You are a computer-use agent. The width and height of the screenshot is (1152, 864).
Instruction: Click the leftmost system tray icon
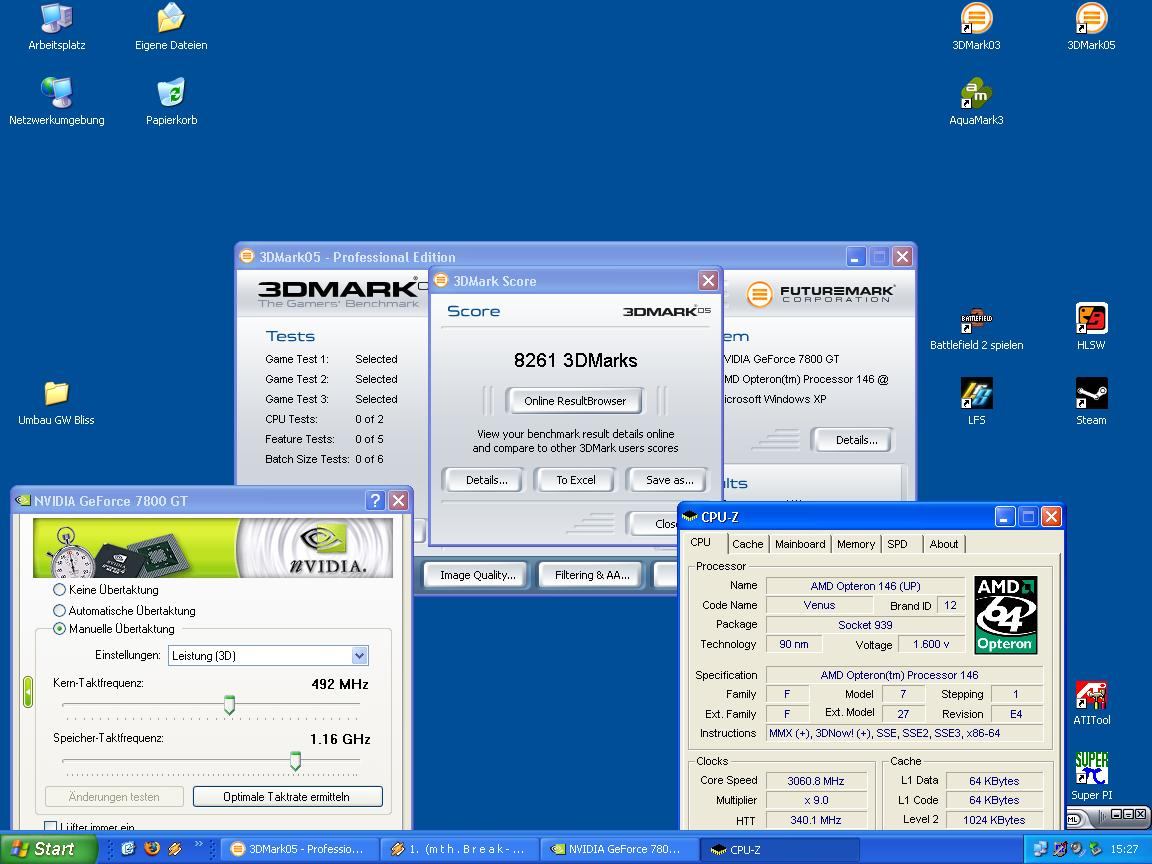1041,849
